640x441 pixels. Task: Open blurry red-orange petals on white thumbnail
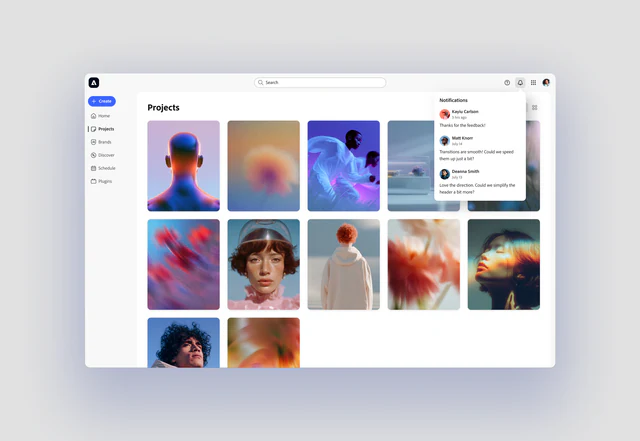(424, 264)
